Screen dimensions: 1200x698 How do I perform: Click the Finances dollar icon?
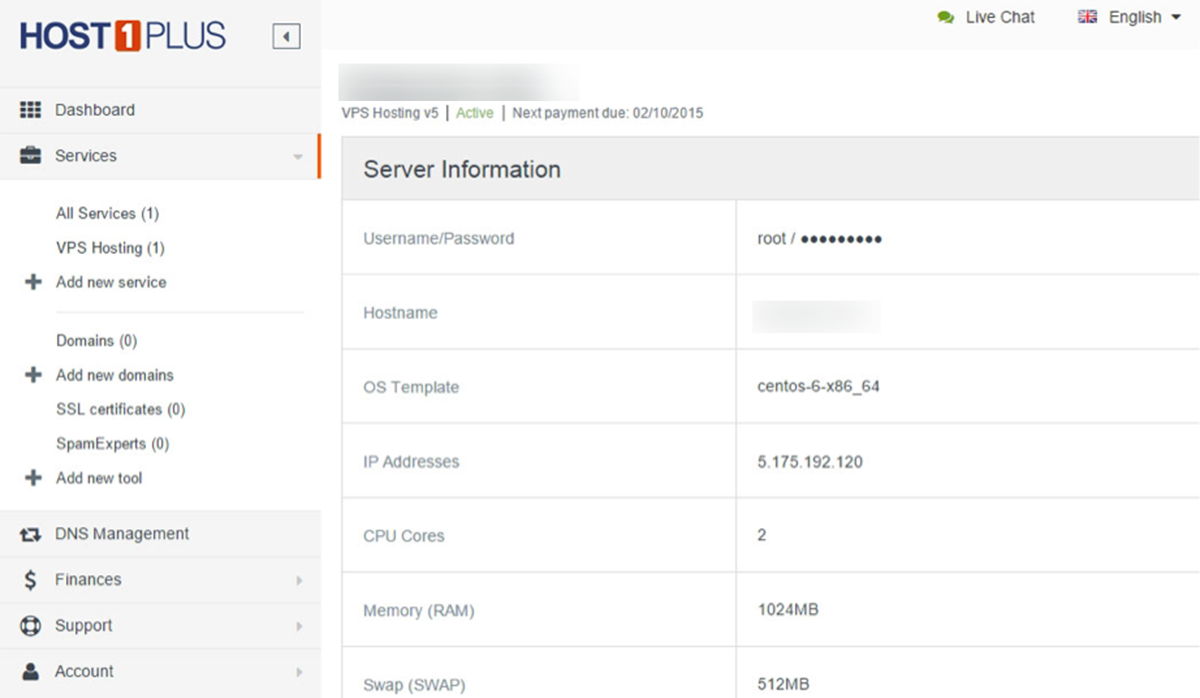[x=31, y=580]
